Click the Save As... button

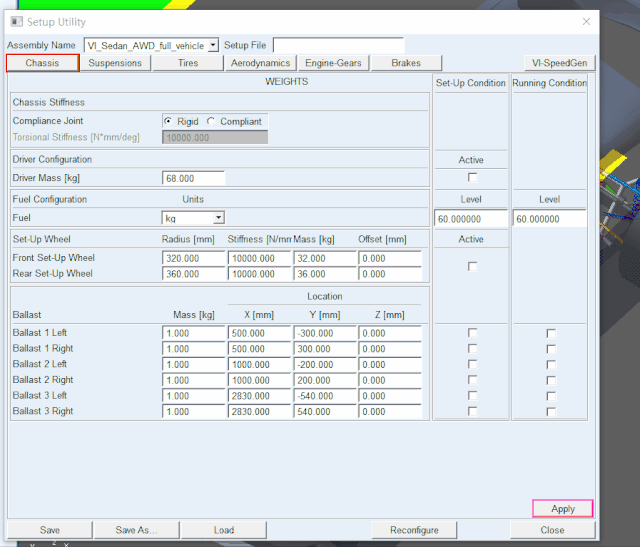pyautogui.click(x=136, y=530)
